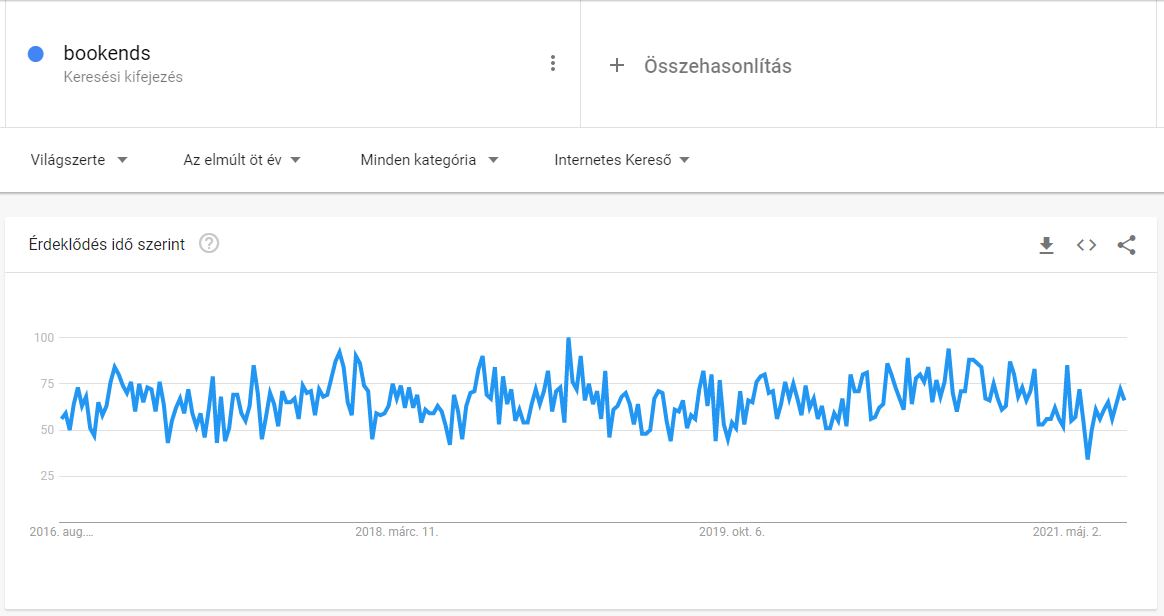Select the chart peak at value 100

[569, 339]
